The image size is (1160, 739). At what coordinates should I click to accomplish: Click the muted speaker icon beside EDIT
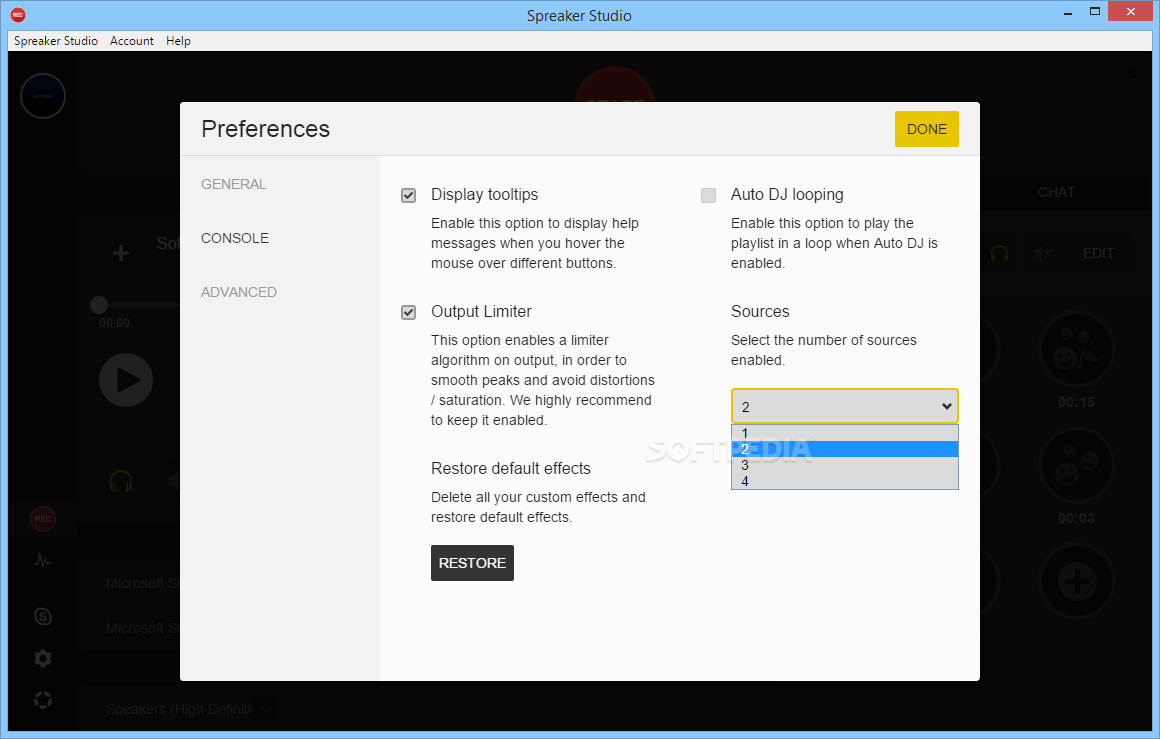[x=1042, y=254]
